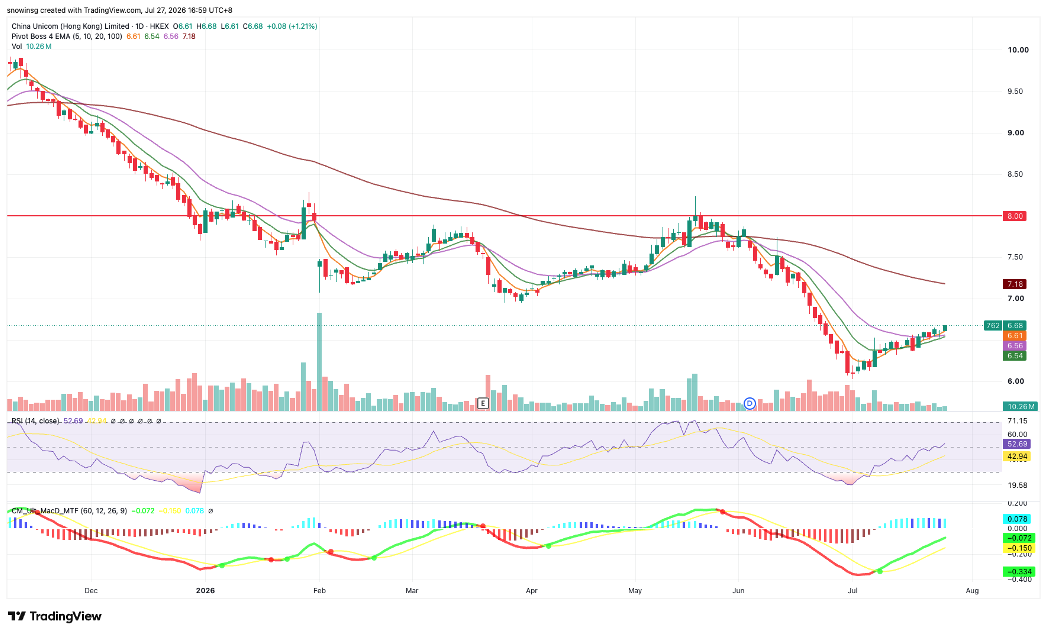This screenshot has width=1048, height=633.
Task: Click the current price 6.68 tag
Action: point(1015,326)
